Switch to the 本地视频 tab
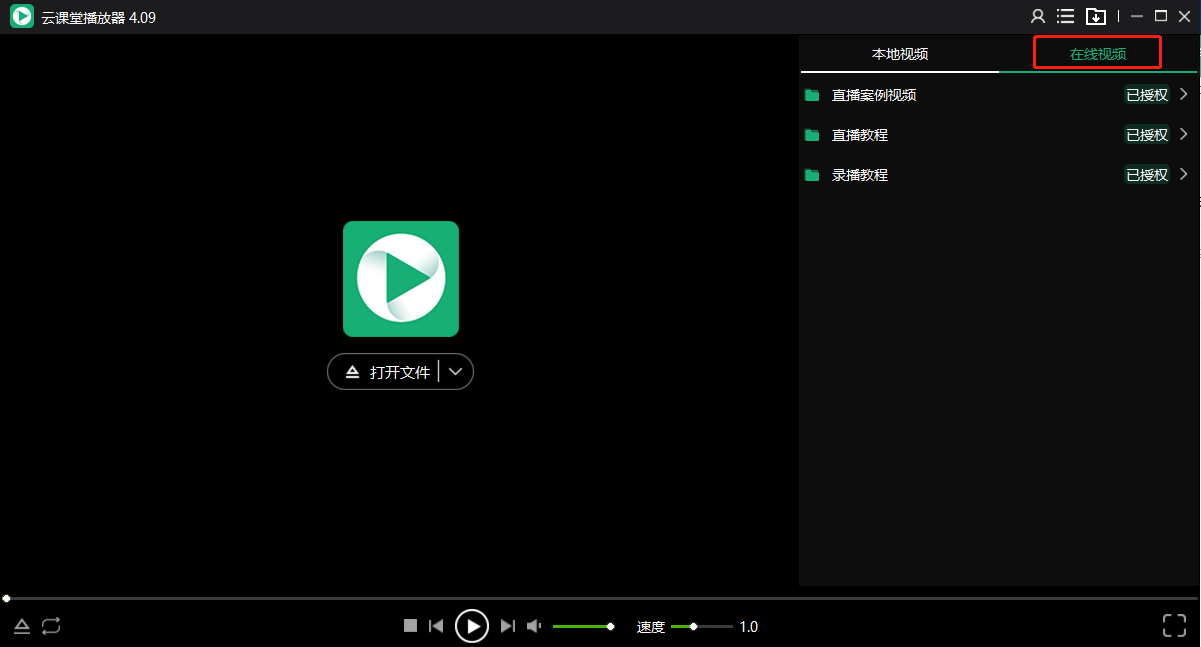Screen dimensions: 1201x647 pos(899,54)
